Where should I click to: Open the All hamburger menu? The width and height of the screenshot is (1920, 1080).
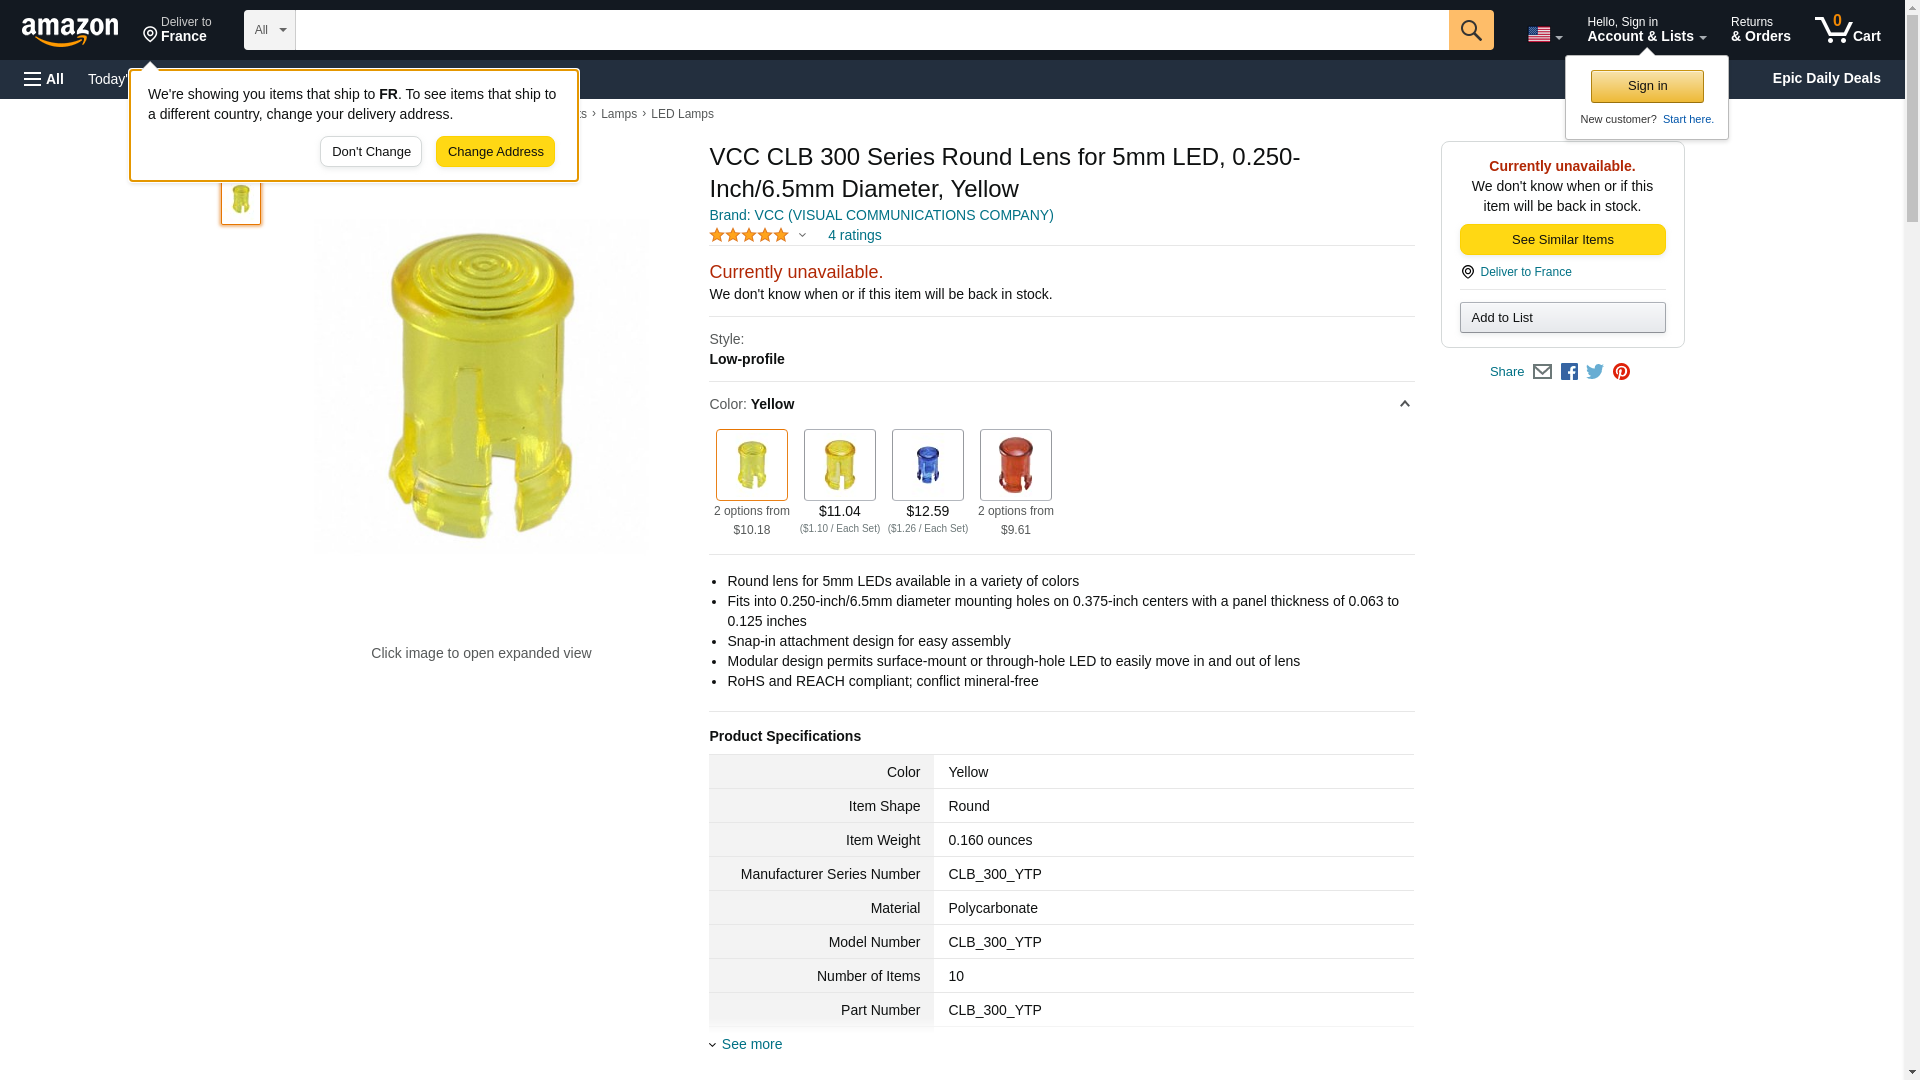click(x=44, y=79)
